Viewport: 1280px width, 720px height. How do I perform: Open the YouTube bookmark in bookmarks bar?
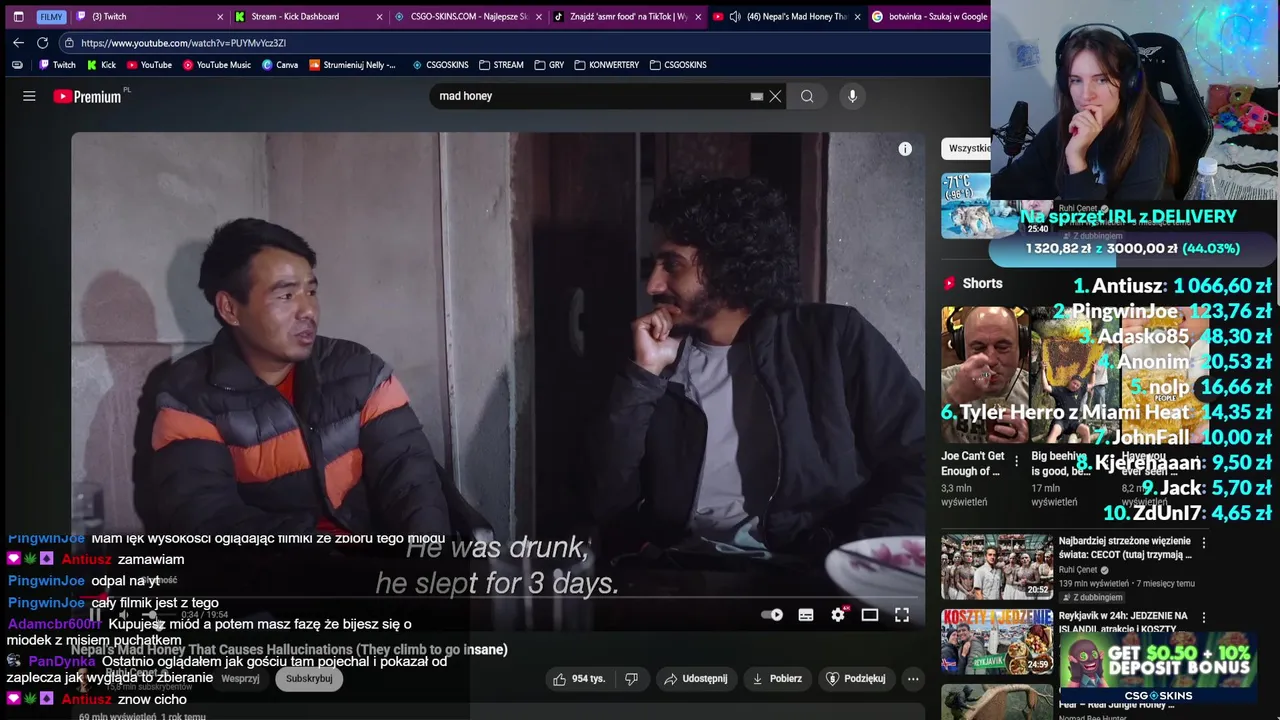148,65
